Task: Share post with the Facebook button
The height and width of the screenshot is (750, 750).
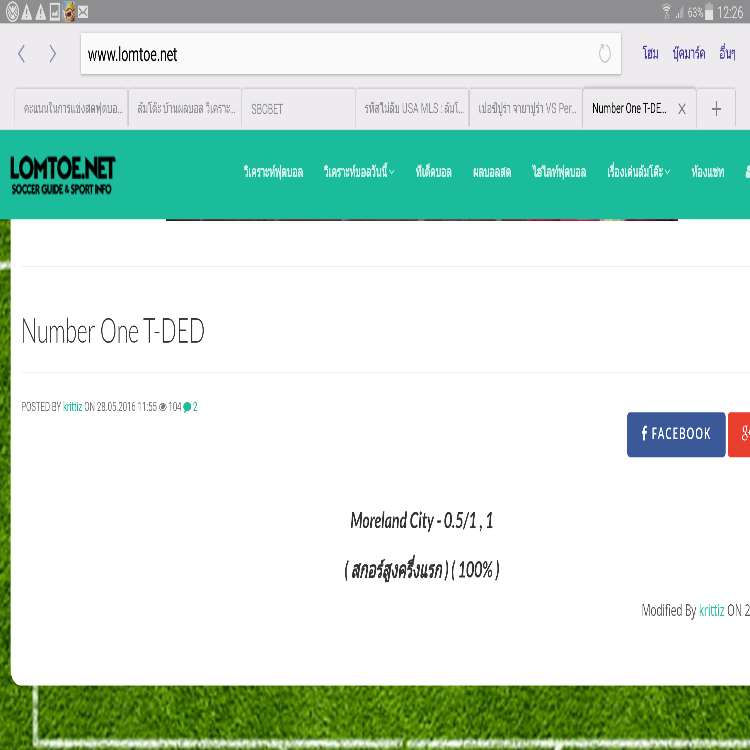Action: point(676,434)
